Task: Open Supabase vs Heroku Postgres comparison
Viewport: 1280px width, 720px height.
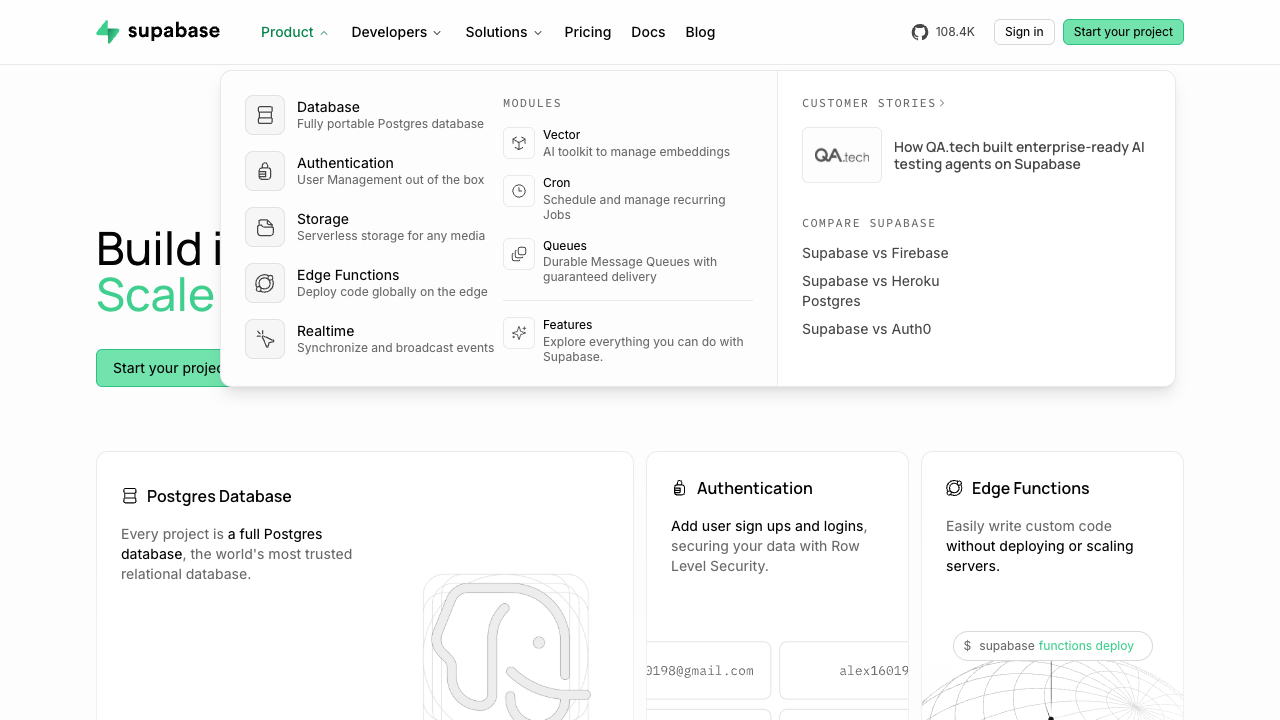Action: click(x=871, y=291)
